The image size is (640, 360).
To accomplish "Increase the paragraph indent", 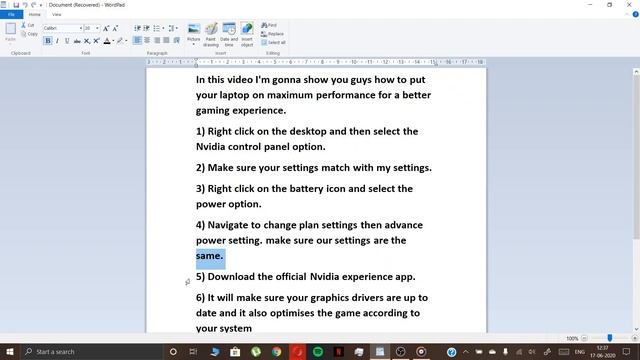I will tap(147, 28).
